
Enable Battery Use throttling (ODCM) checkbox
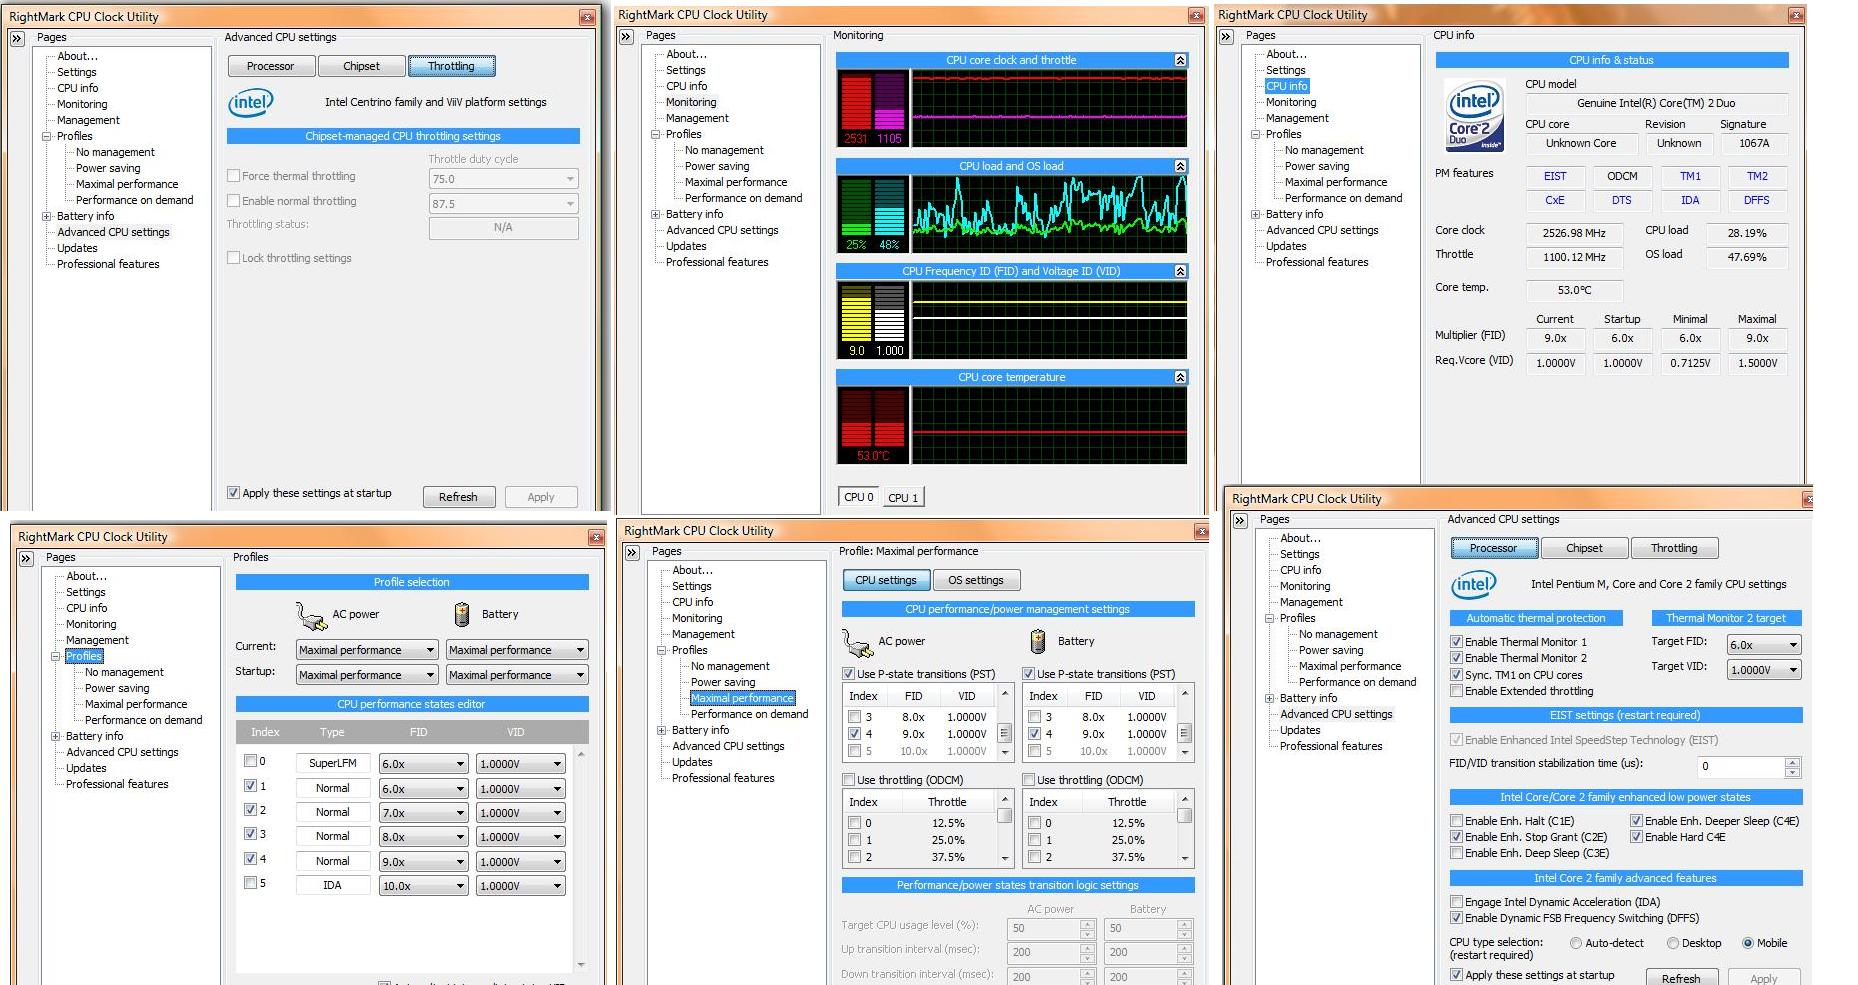tap(1028, 780)
